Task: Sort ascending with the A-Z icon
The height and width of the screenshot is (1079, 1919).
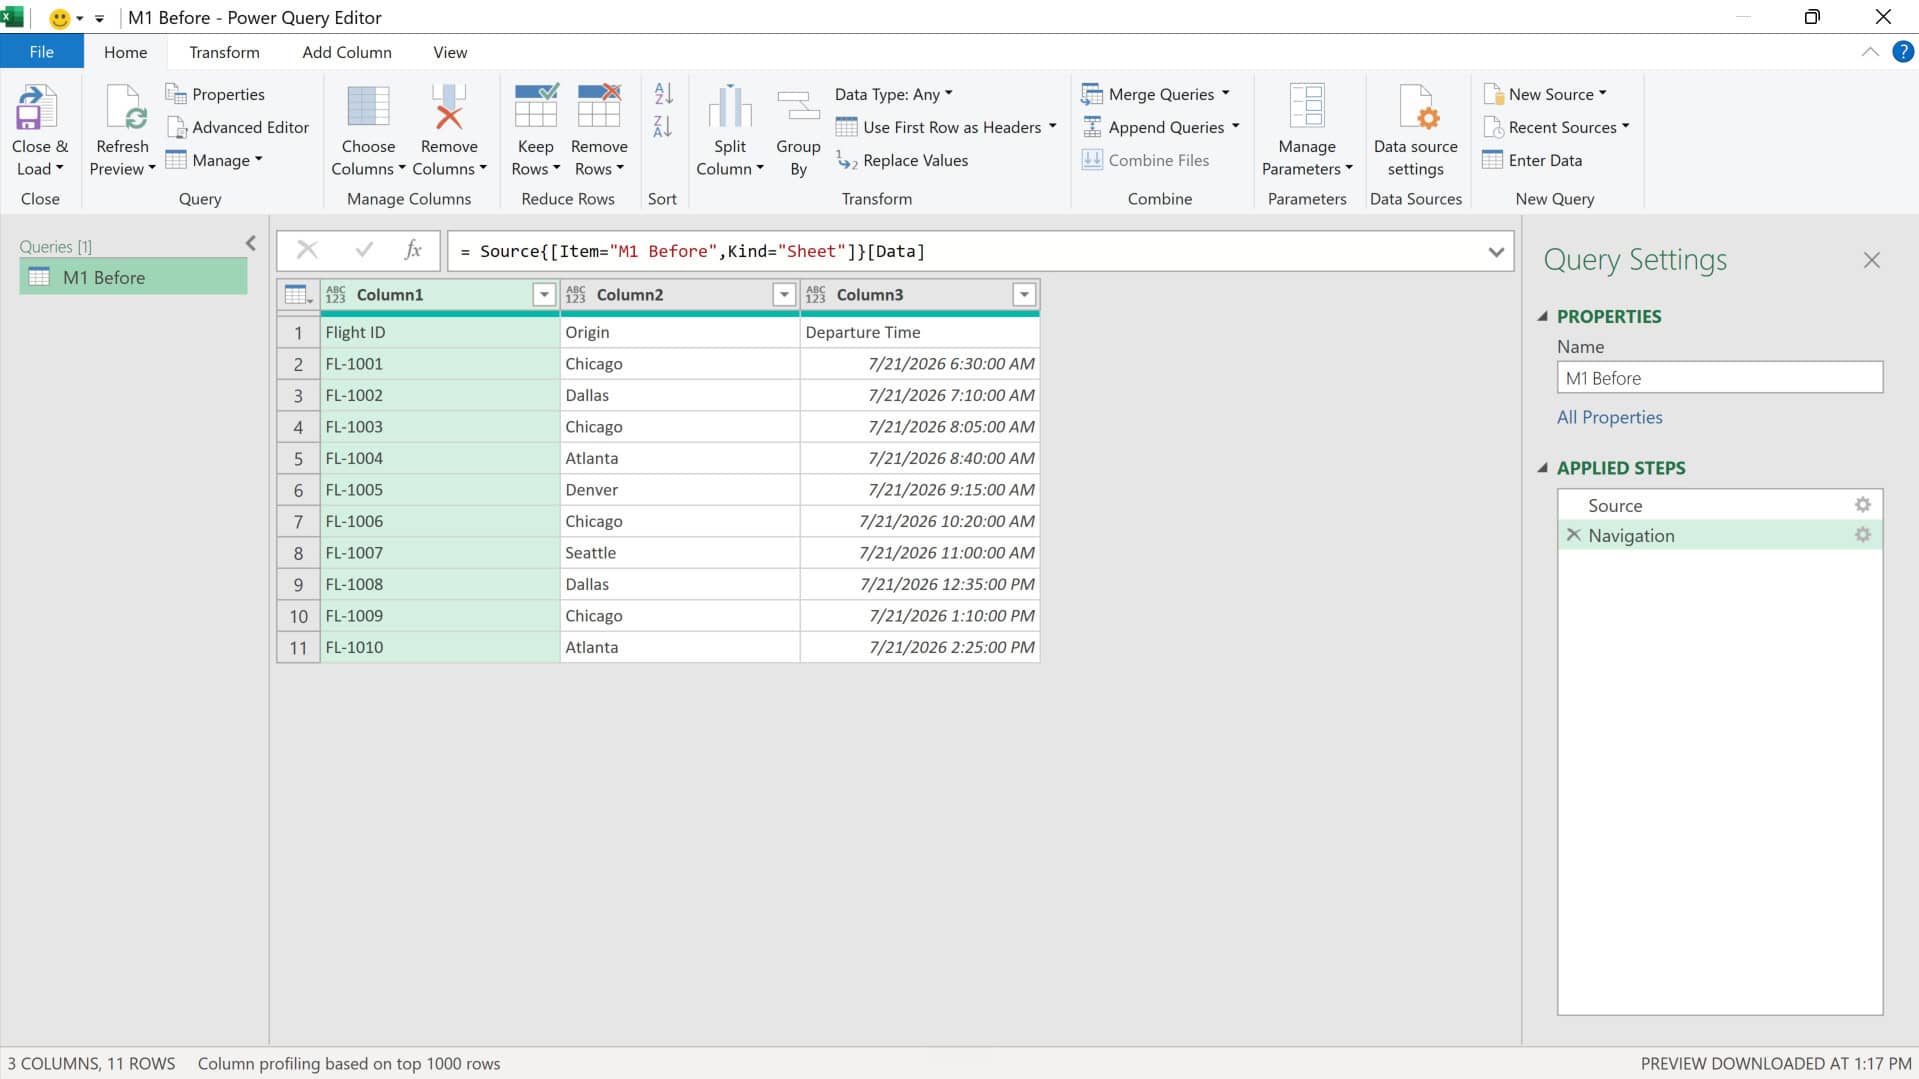Action: click(x=663, y=94)
